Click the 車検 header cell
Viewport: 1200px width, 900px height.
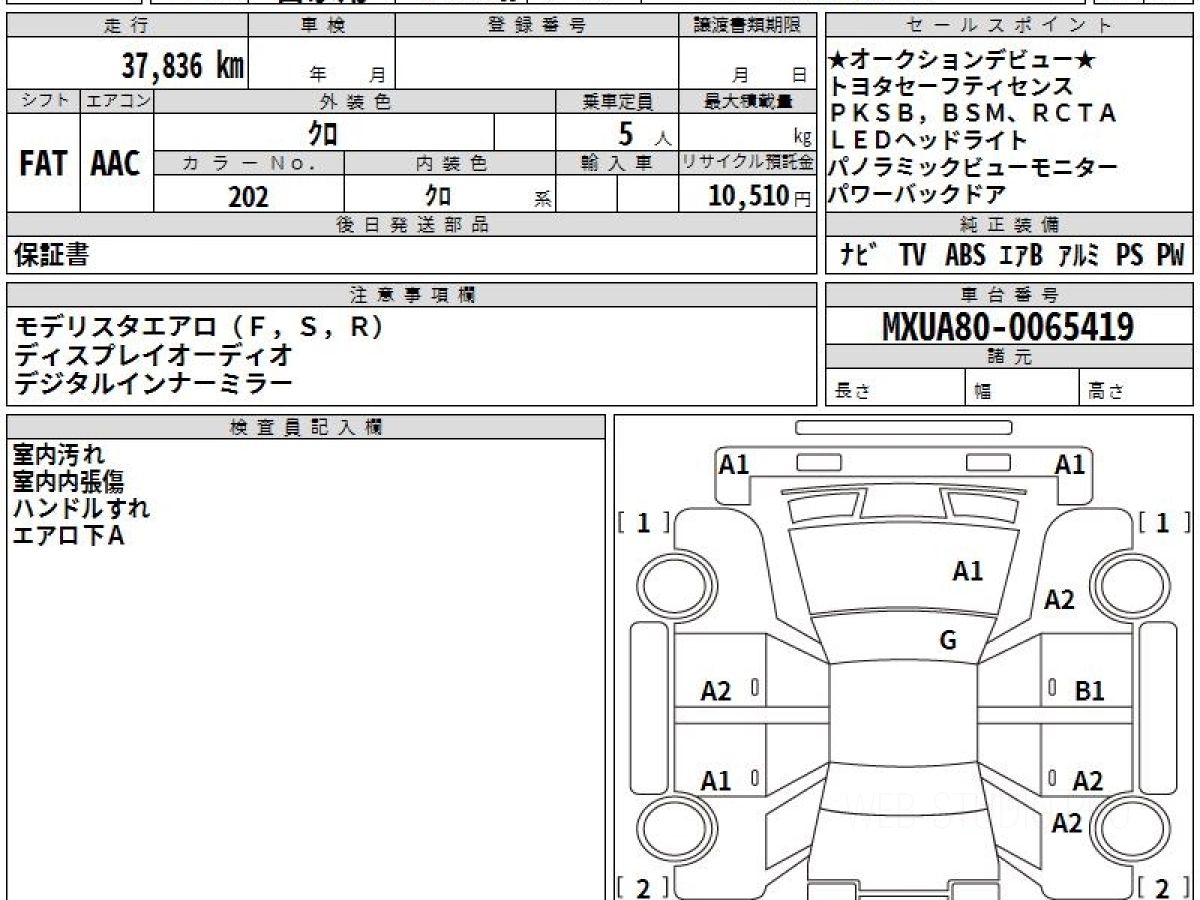[322, 26]
